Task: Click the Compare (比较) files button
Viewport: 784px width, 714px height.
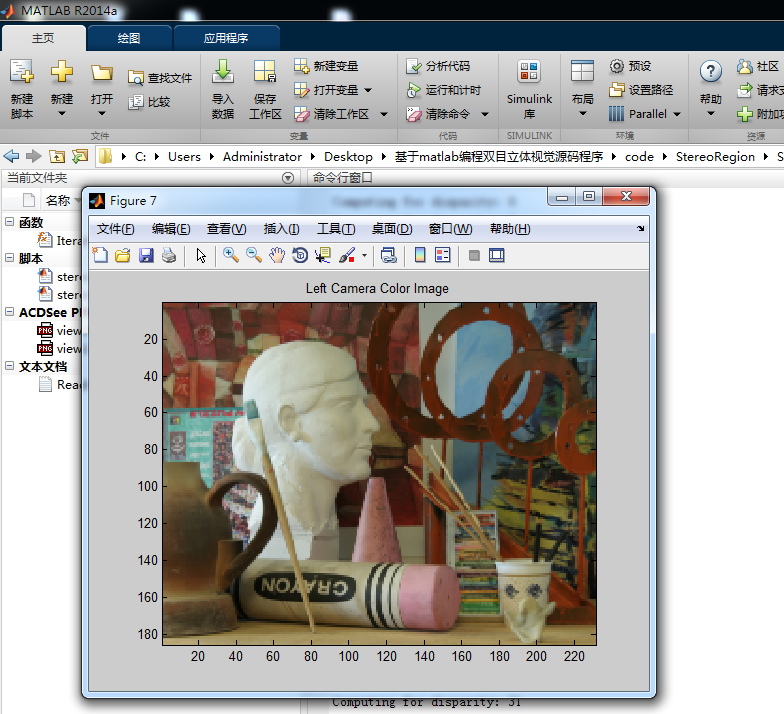Action: [x=150, y=102]
